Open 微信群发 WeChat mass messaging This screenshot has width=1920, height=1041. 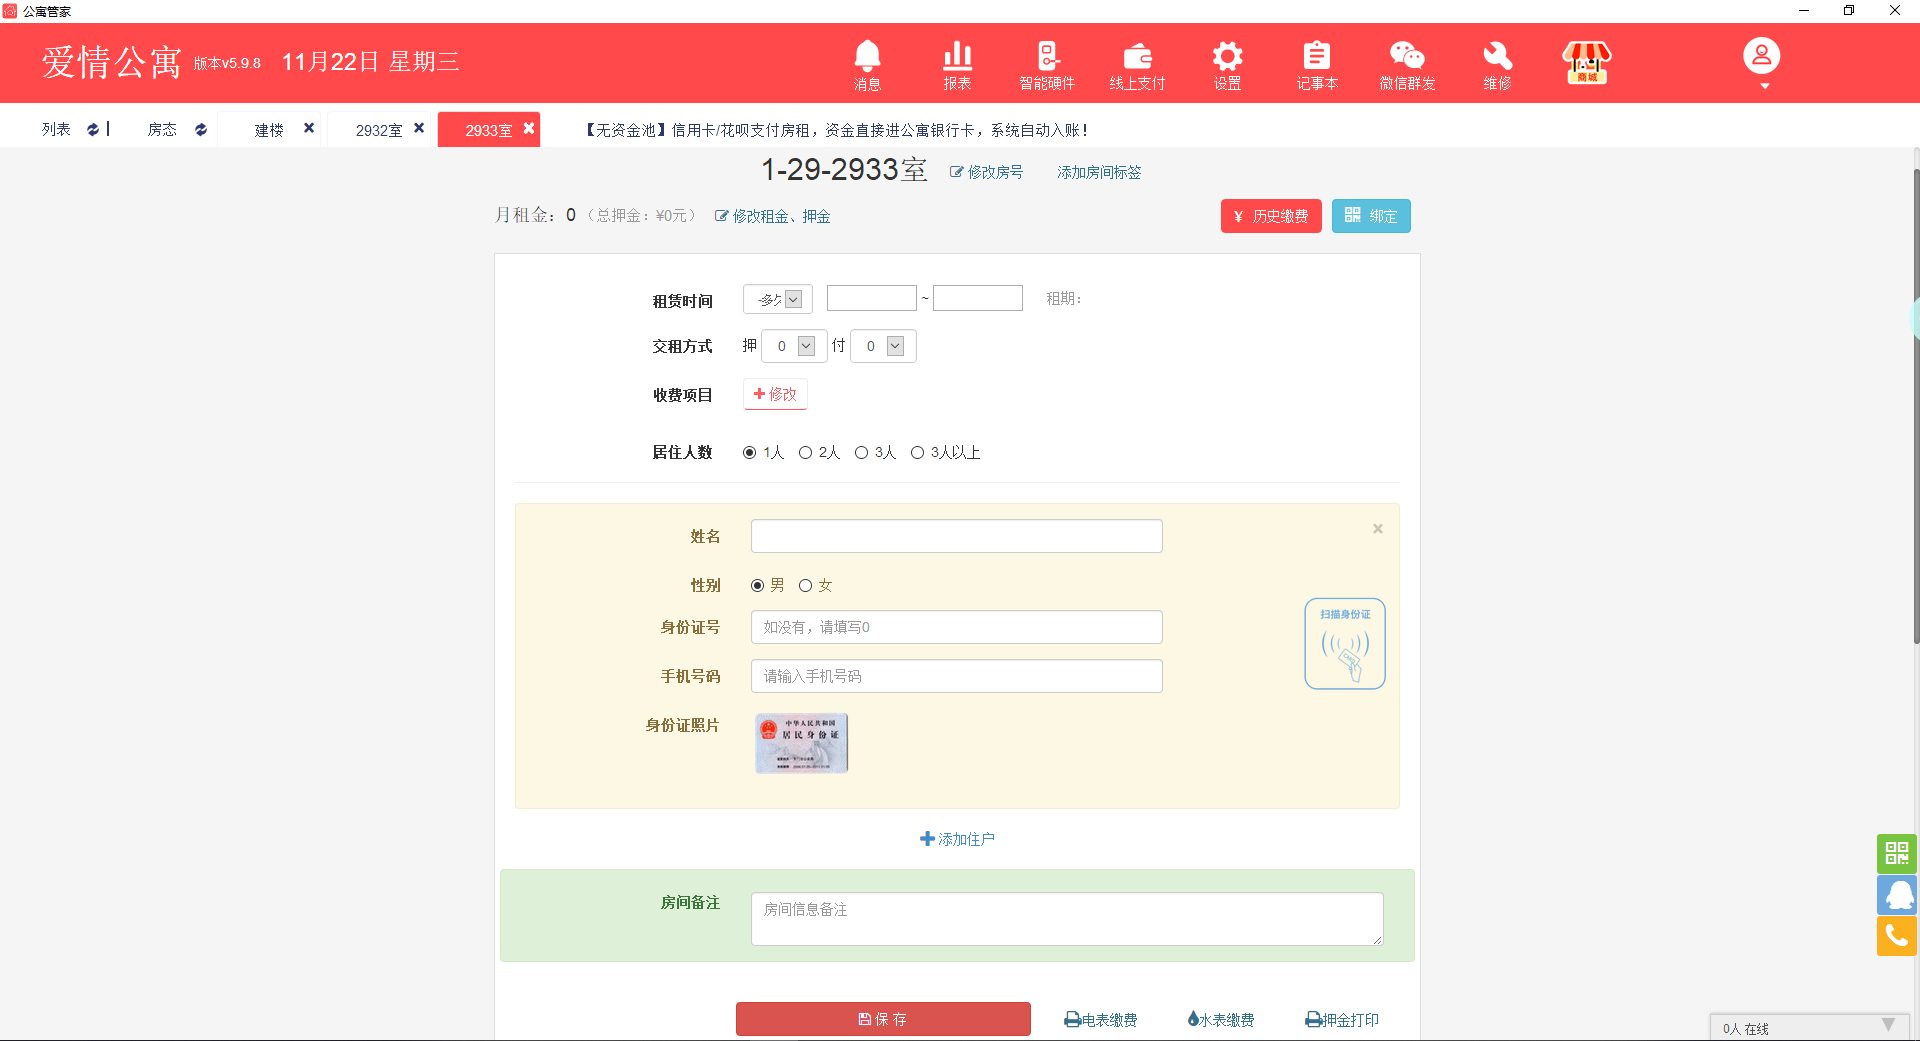coord(1407,65)
